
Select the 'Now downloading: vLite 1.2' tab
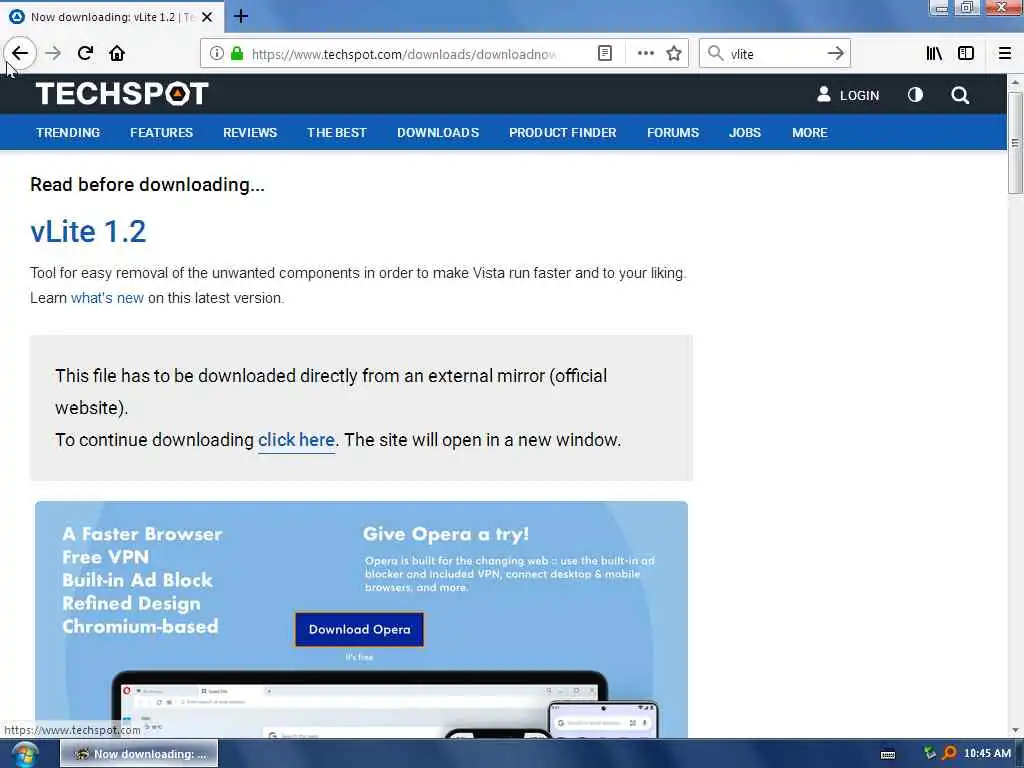coord(111,17)
